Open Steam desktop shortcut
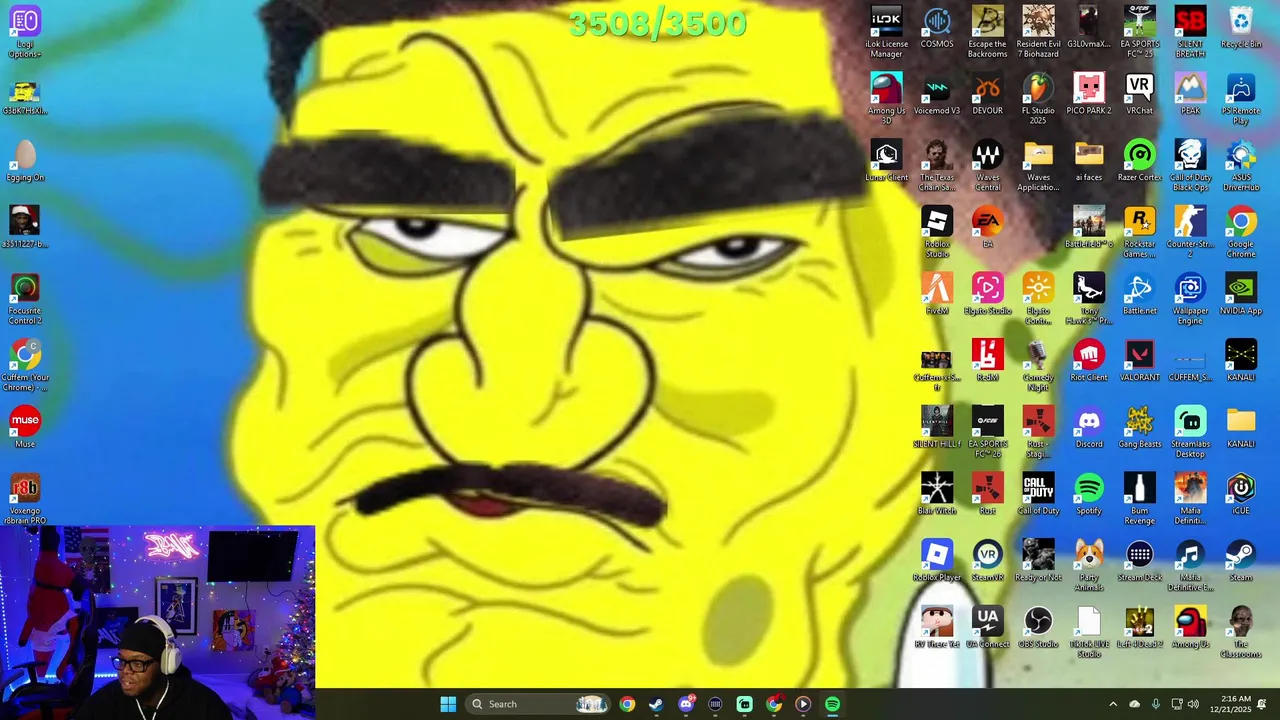Viewport: 1280px width, 720px height. [1241, 560]
